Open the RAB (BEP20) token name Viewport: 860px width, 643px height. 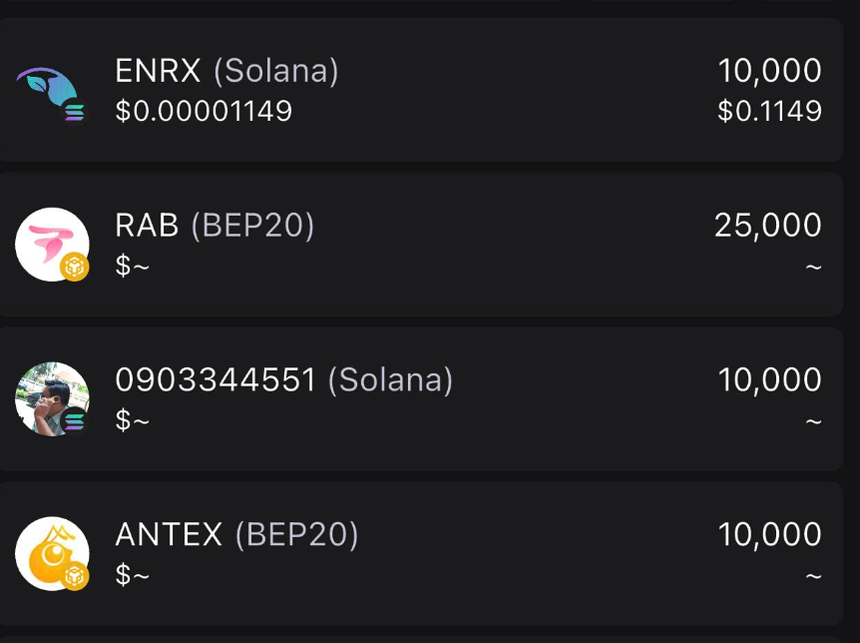point(215,226)
